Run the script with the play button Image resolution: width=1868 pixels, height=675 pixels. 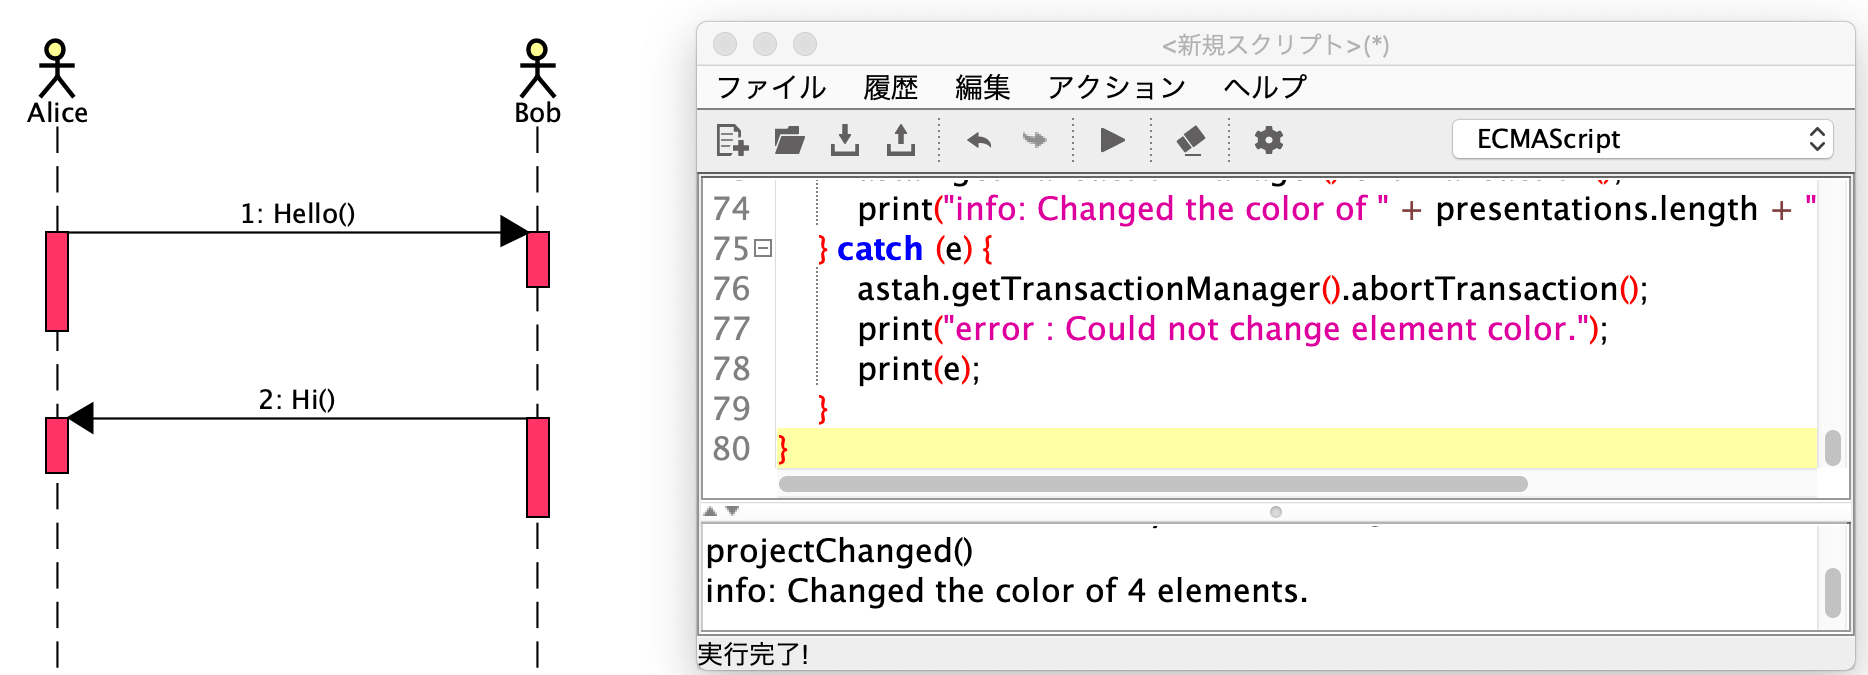point(1112,140)
